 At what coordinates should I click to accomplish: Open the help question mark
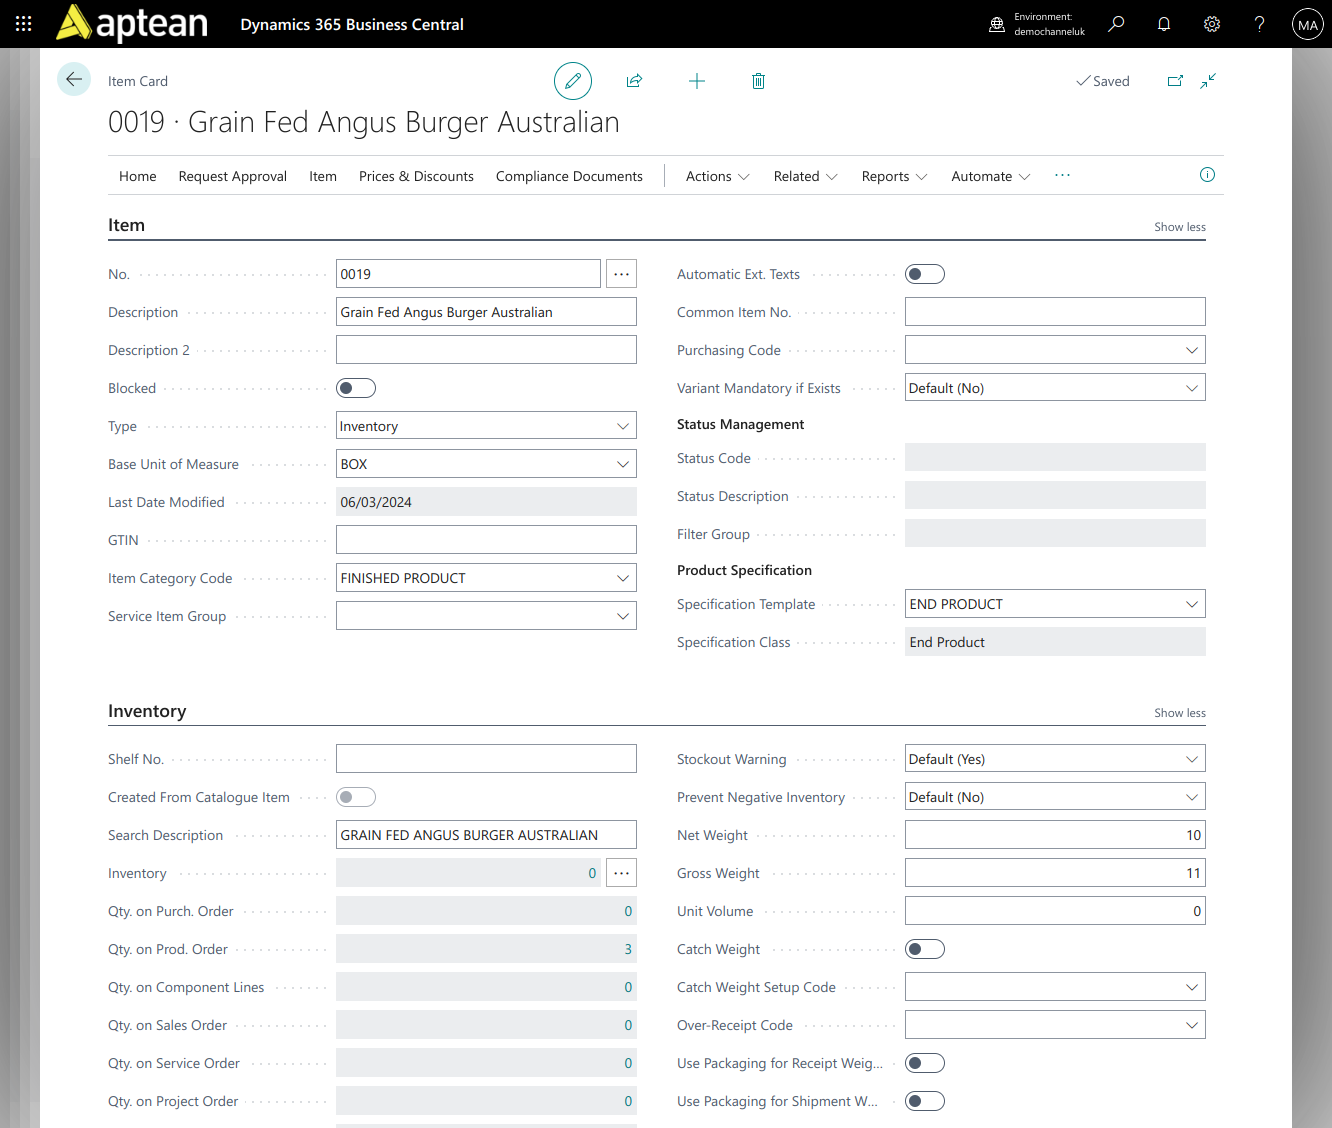pyautogui.click(x=1260, y=24)
